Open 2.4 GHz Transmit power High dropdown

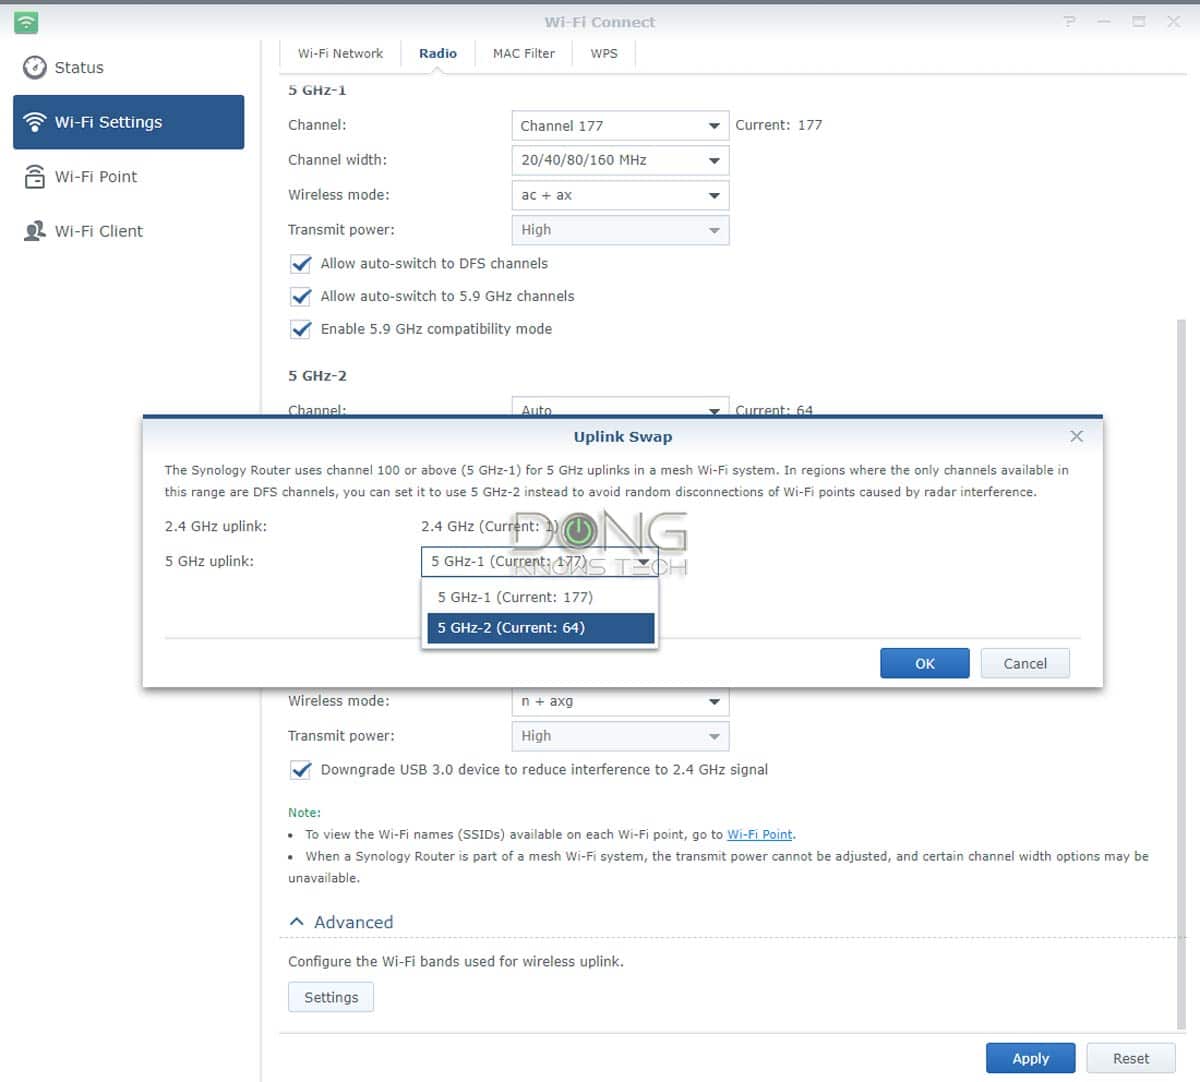pyautogui.click(x=620, y=736)
